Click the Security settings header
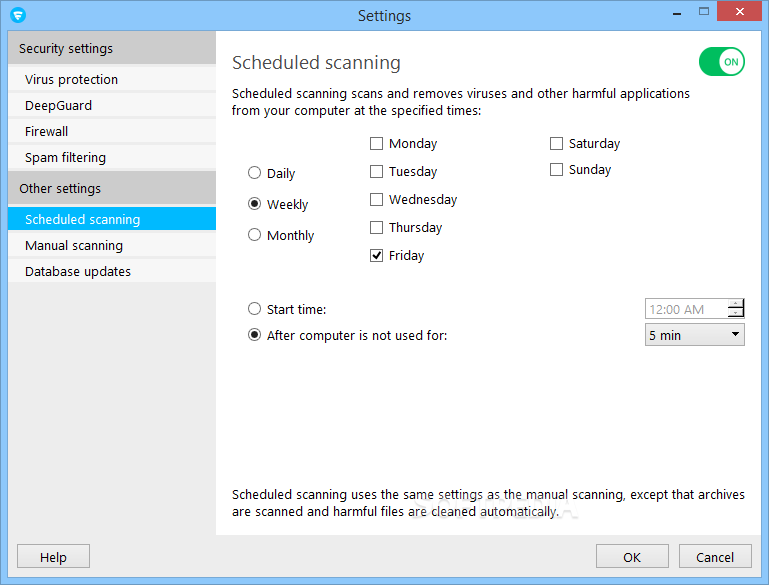Screen dimensions: 769x585 pyautogui.click(x=112, y=48)
